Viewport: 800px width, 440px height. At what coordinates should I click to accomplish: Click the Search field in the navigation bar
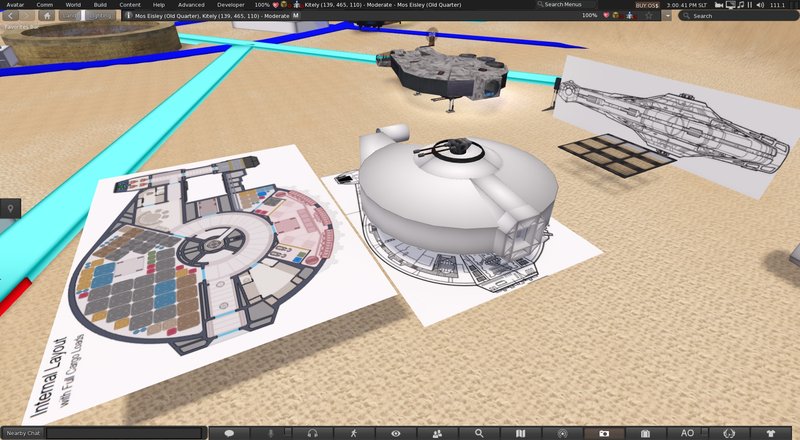[x=737, y=16]
